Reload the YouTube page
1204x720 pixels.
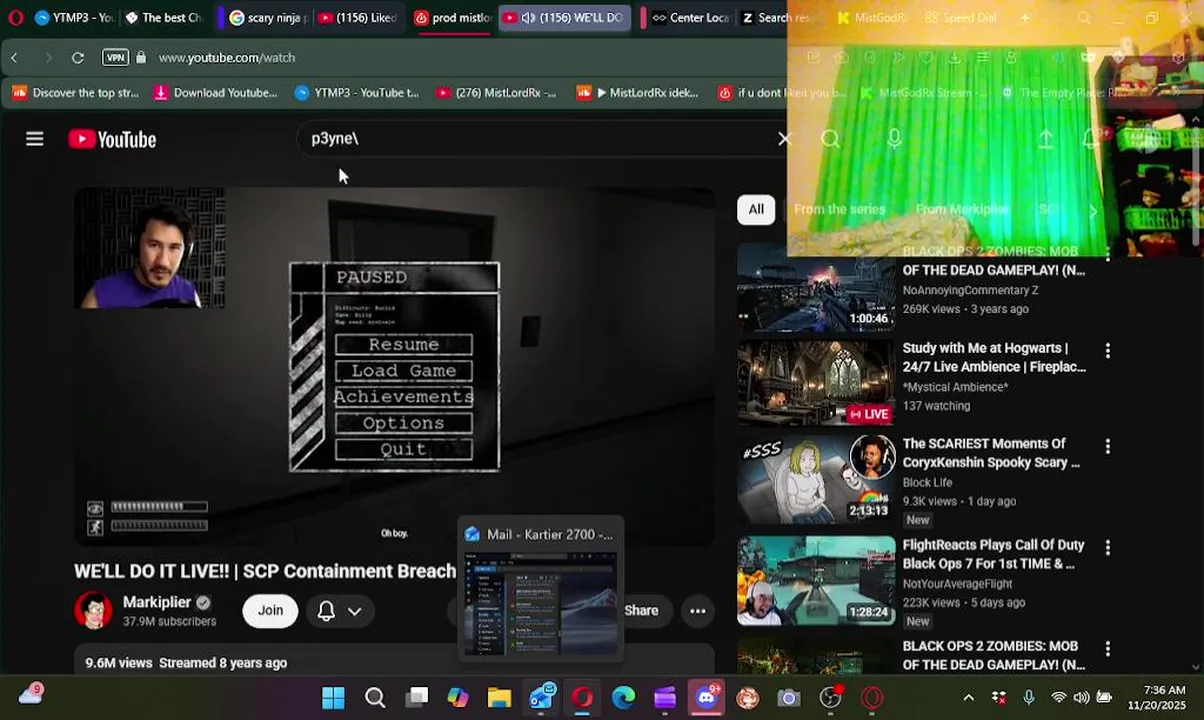pos(78,58)
